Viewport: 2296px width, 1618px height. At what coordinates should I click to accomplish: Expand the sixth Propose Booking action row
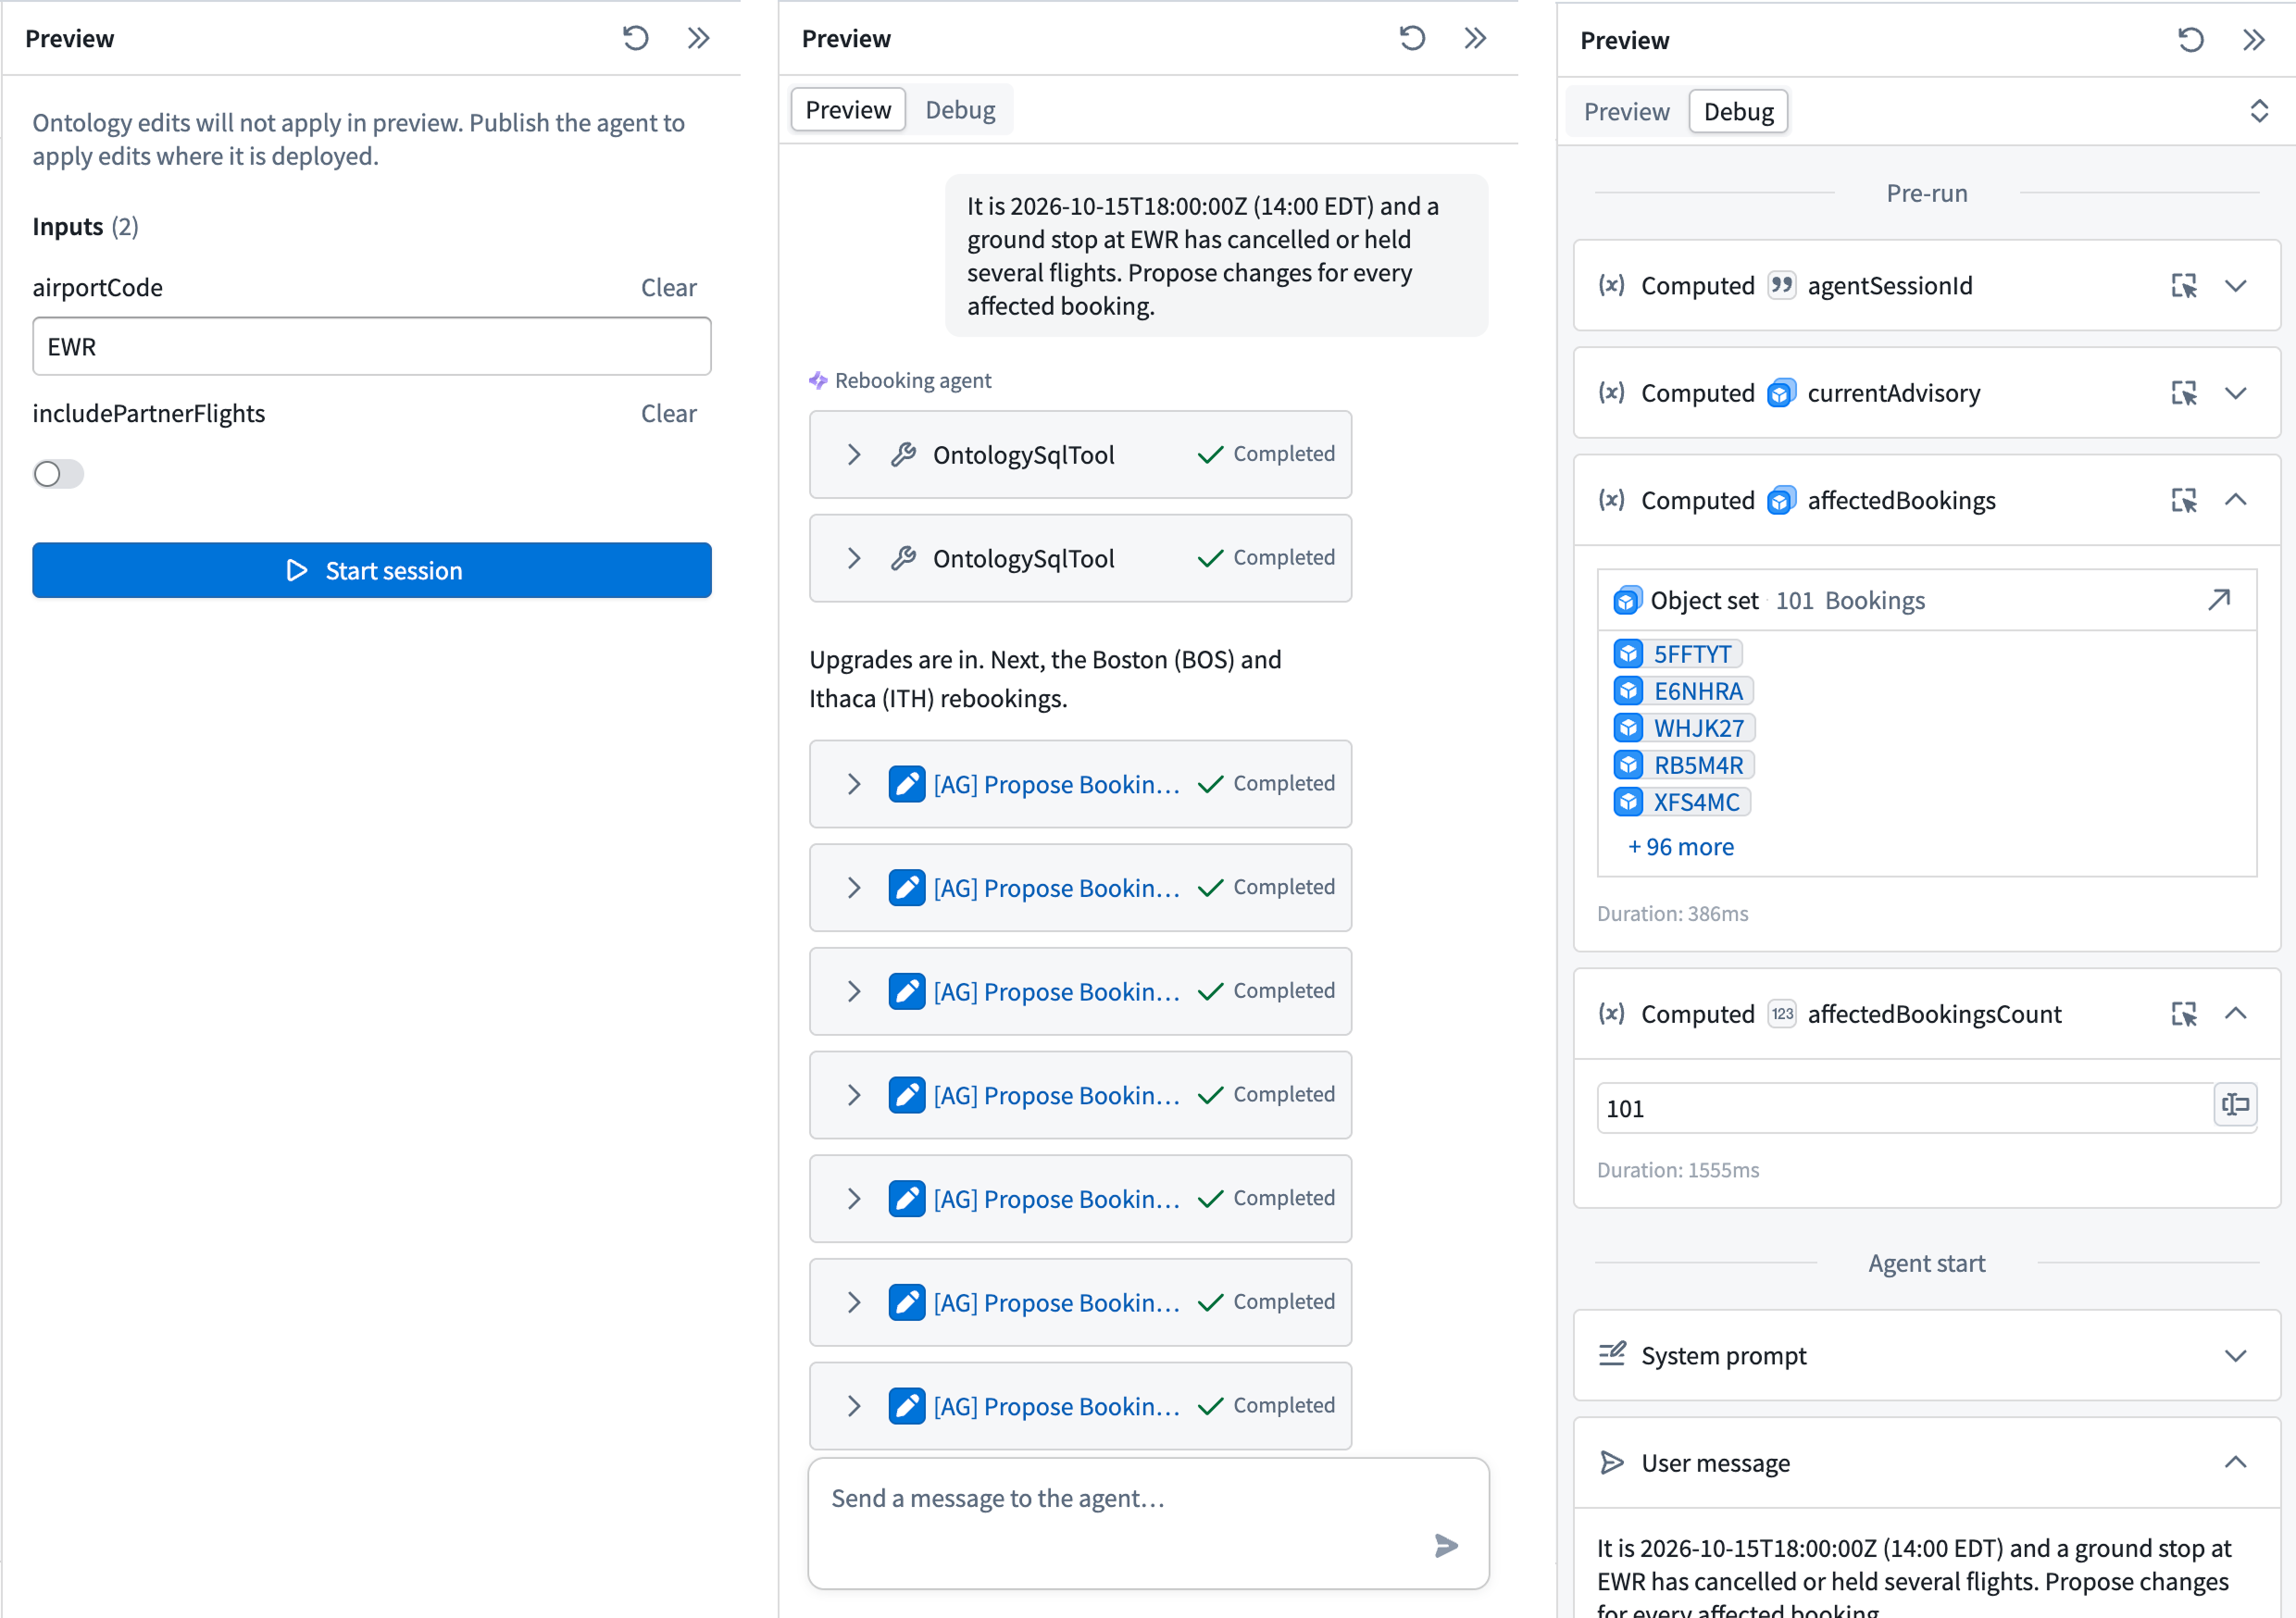tap(854, 1302)
